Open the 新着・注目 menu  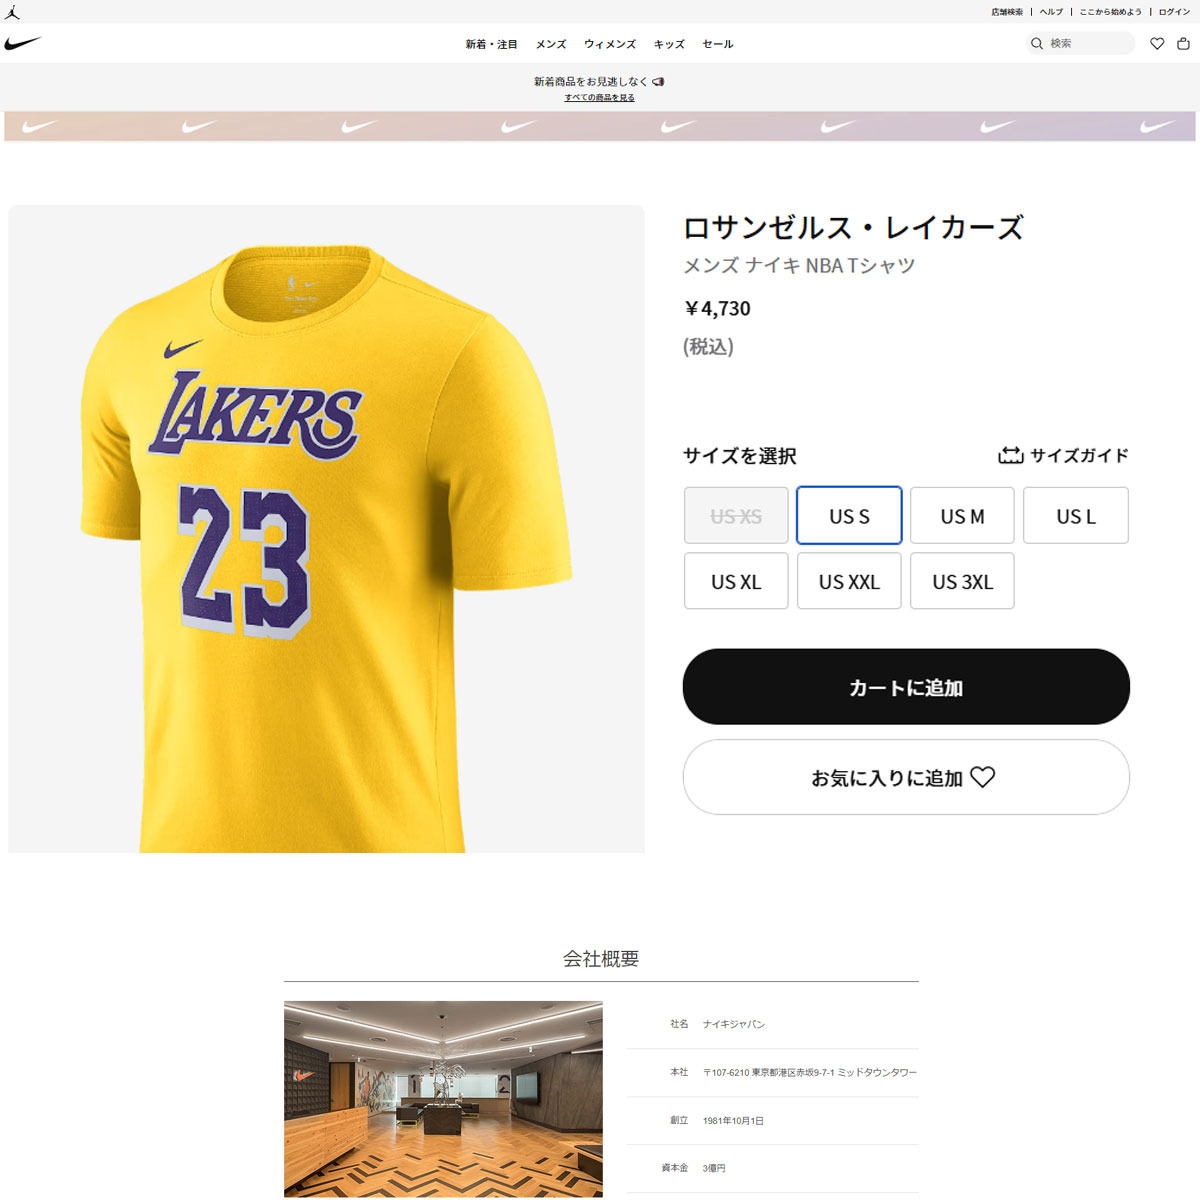point(491,44)
